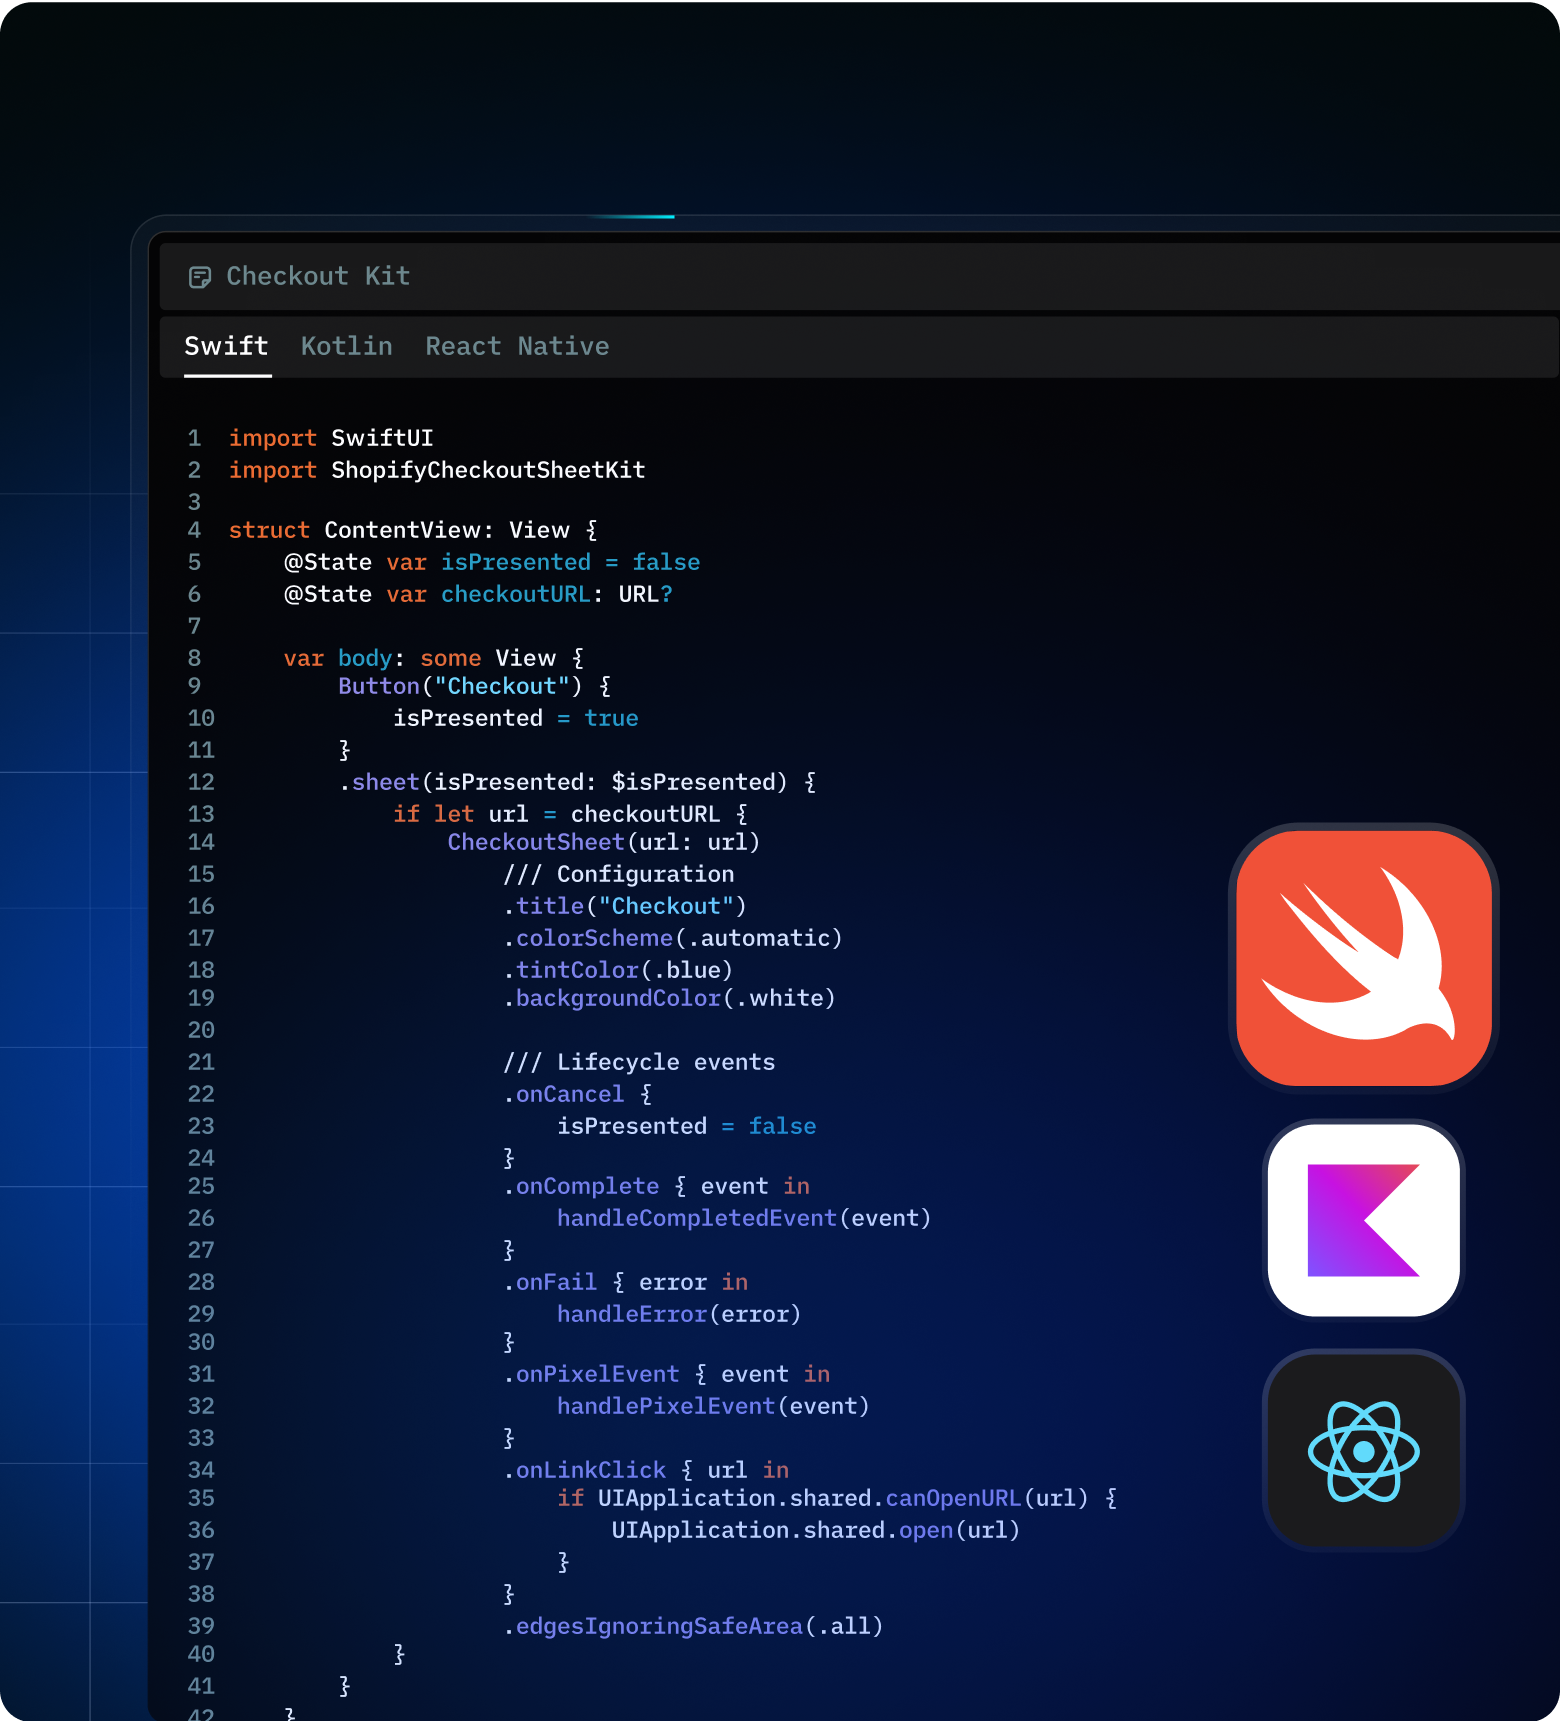Click the "CheckoutSheet(url: url)" line
This screenshot has height=1721, width=1560.
tap(604, 842)
